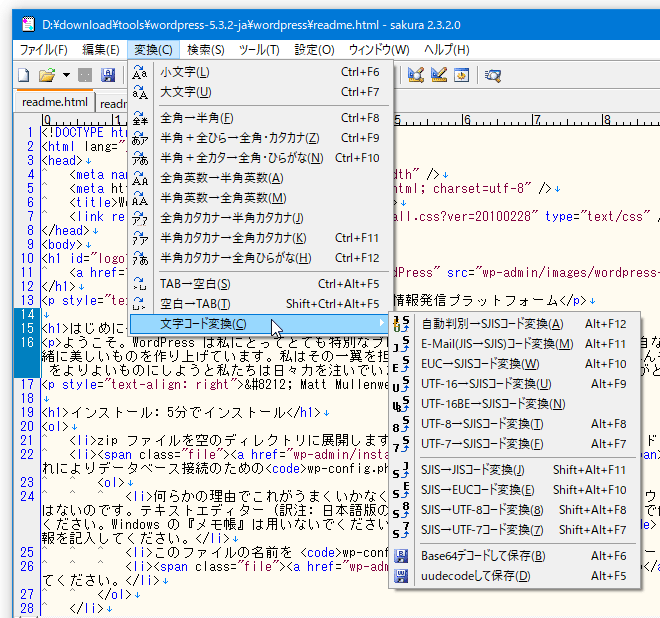Screen dimensions: 660x618
Task: Select SJIS→EUCコード変換(E)
Action: click(x=514, y=490)
